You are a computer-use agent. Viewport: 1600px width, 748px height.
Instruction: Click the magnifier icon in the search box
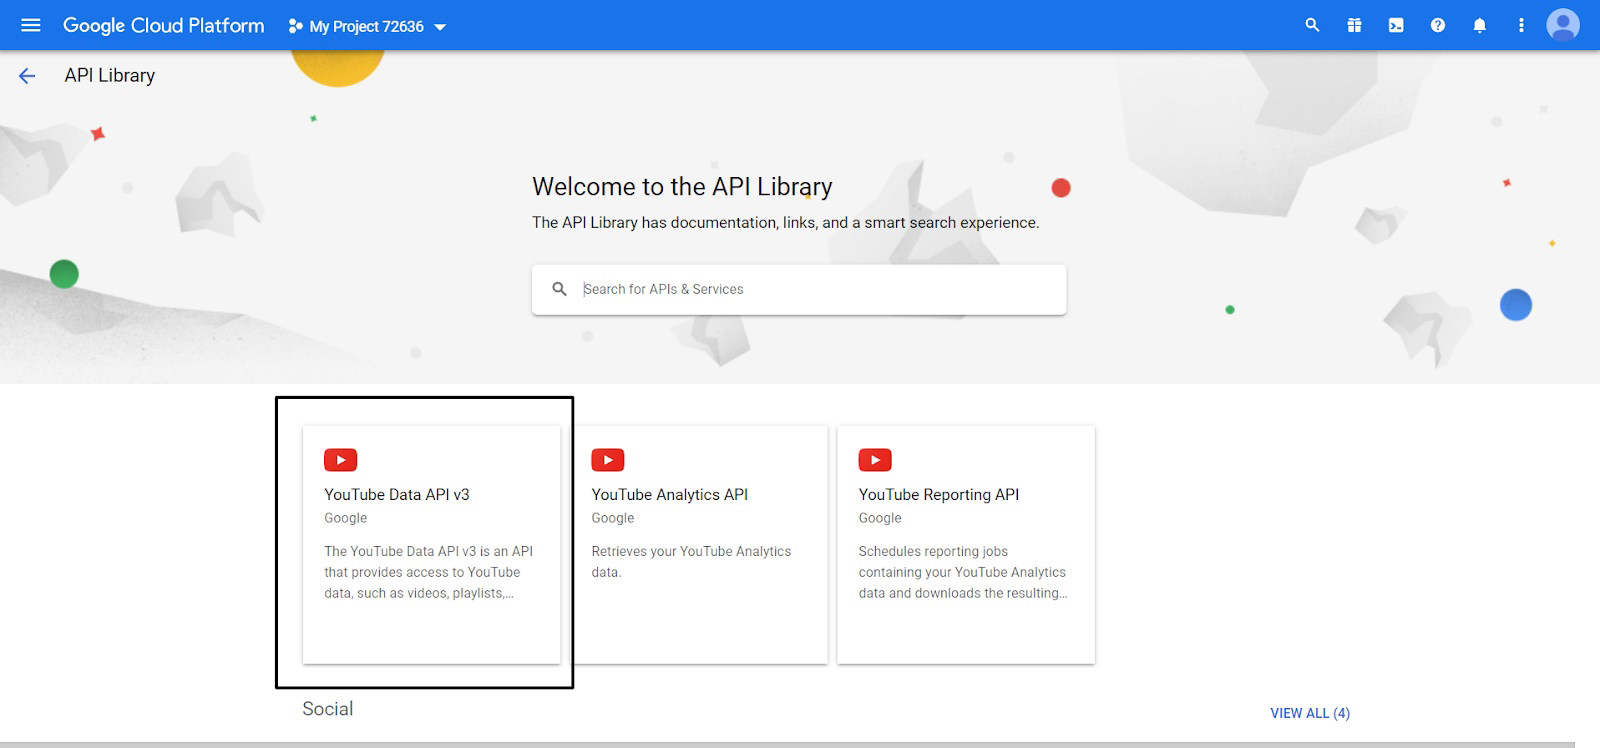pos(559,289)
